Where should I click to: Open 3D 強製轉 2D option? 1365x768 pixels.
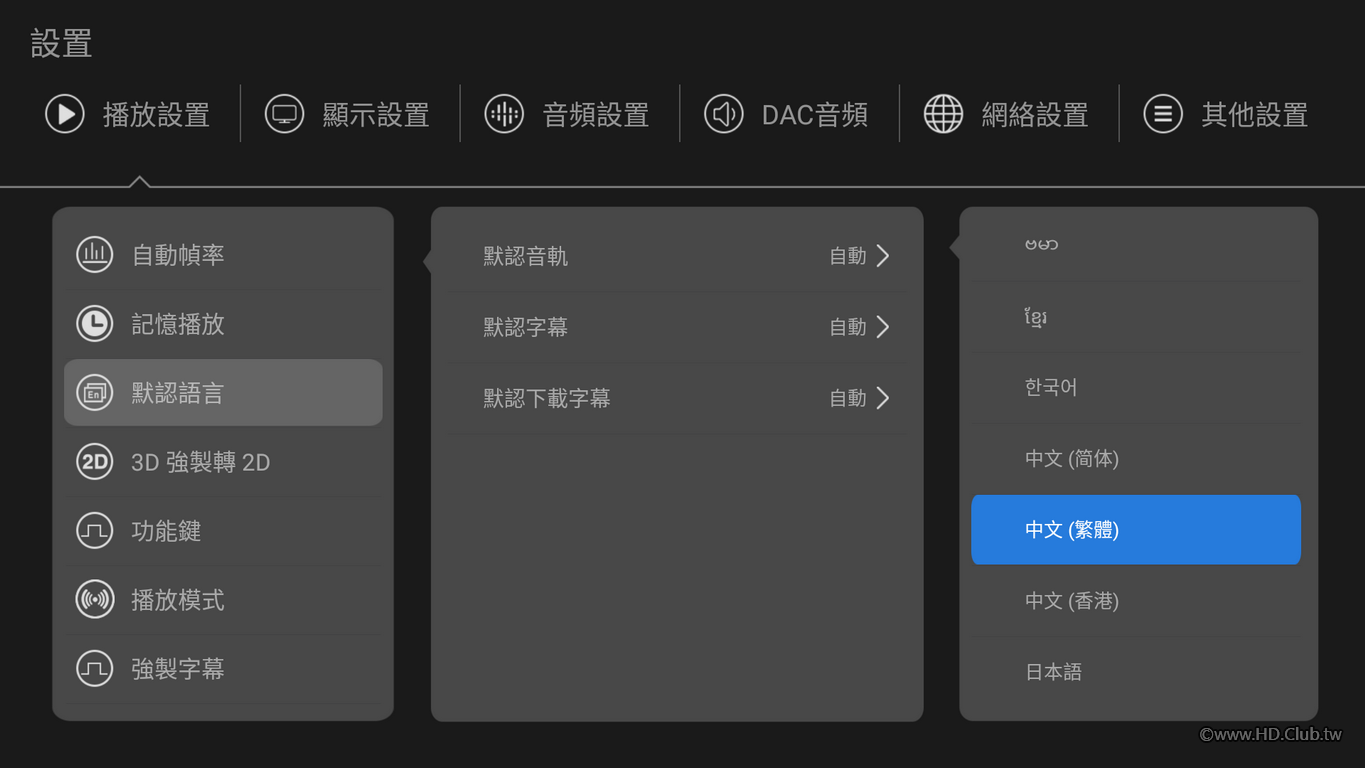pyautogui.click(x=223, y=462)
